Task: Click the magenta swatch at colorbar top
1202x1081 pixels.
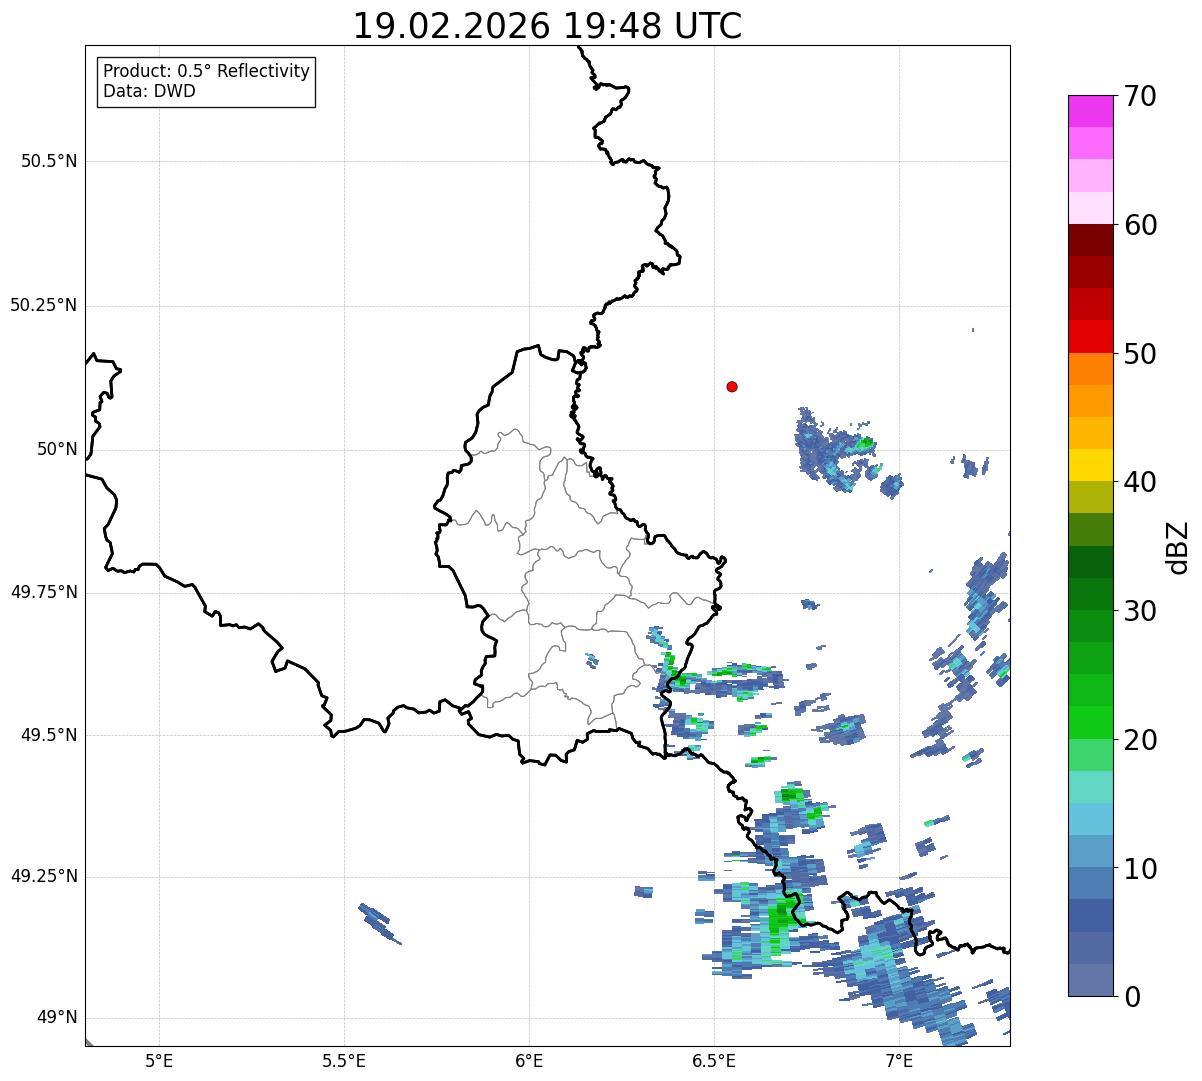Action: 1090,111
